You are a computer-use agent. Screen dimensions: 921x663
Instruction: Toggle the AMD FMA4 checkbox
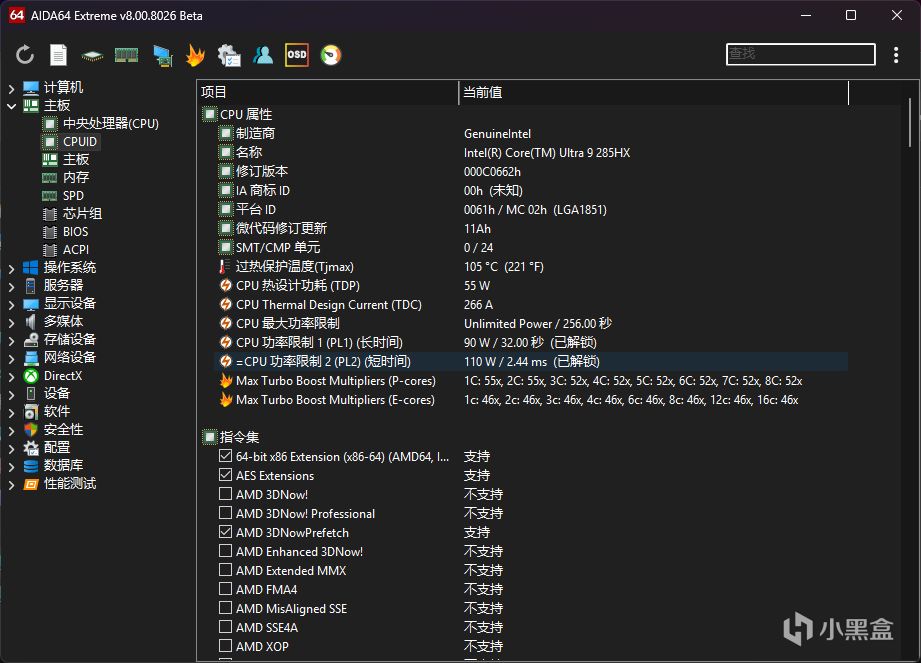click(225, 589)
